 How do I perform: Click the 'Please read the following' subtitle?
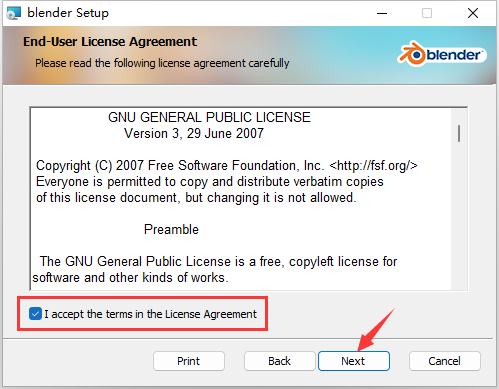[x=162, y=63]
